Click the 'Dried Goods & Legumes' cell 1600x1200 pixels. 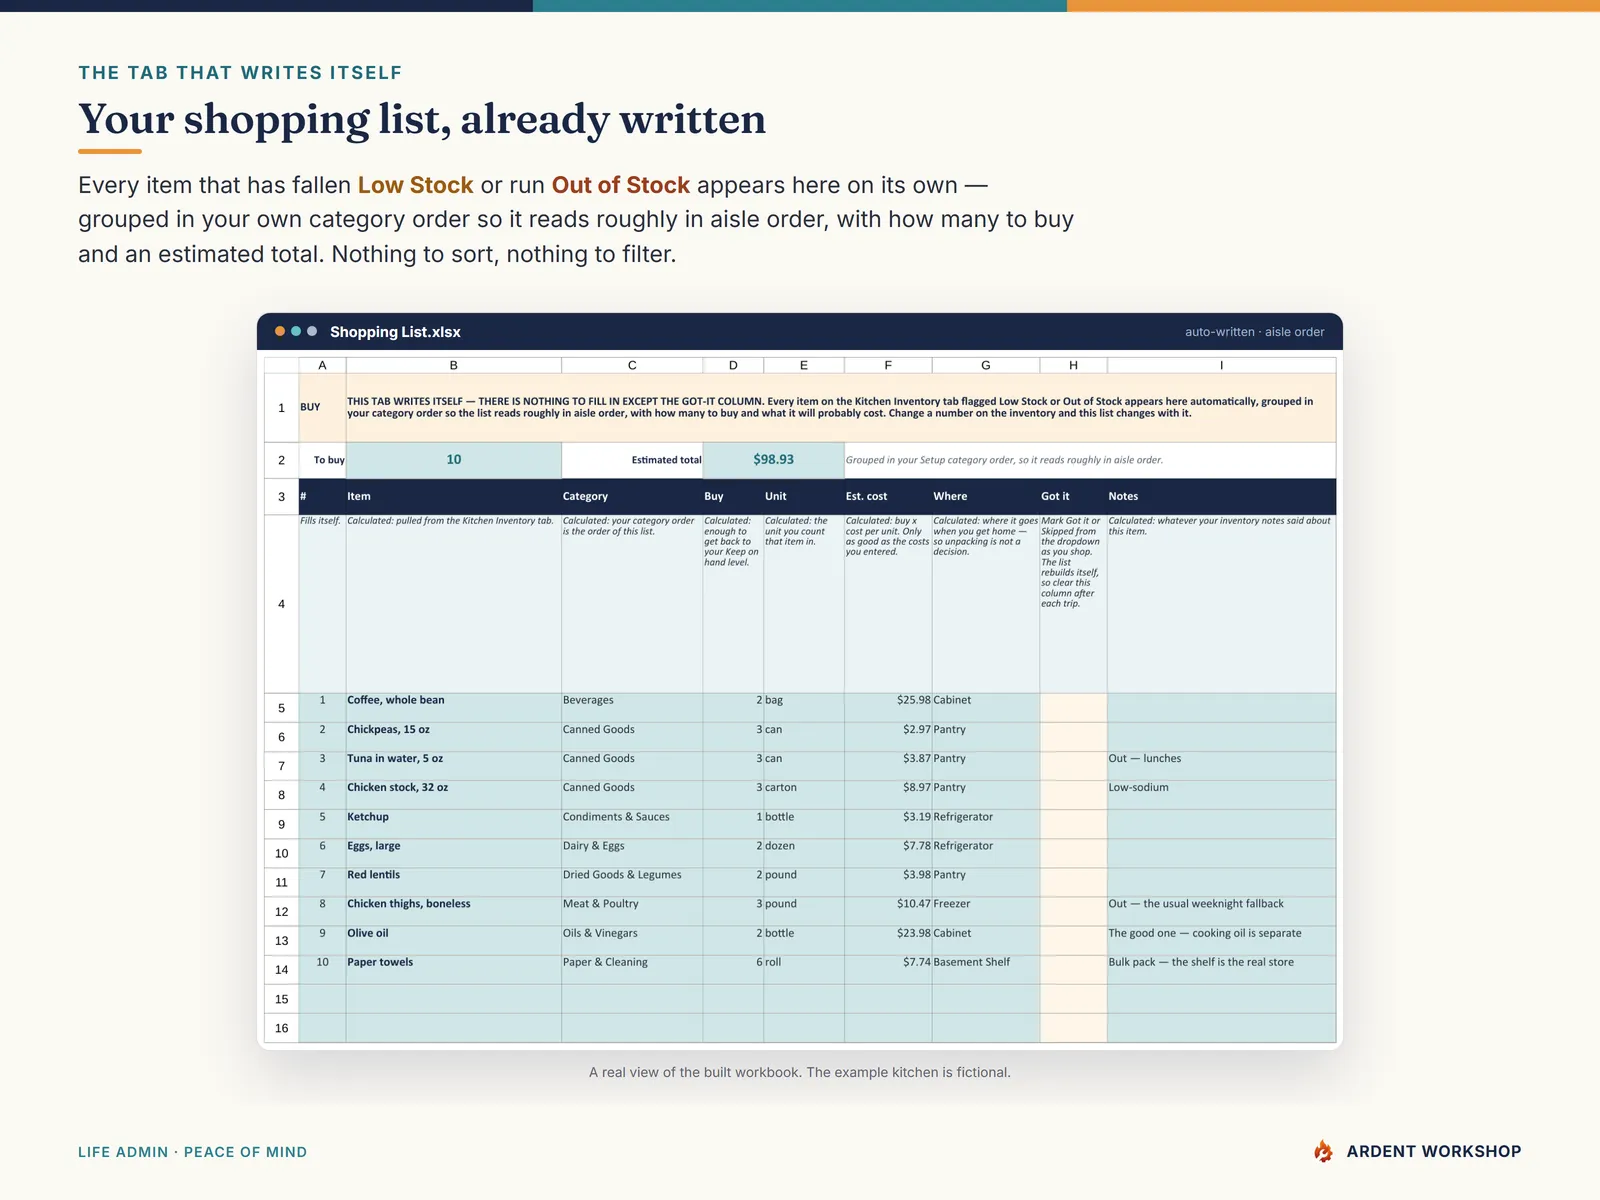[632, 882]
